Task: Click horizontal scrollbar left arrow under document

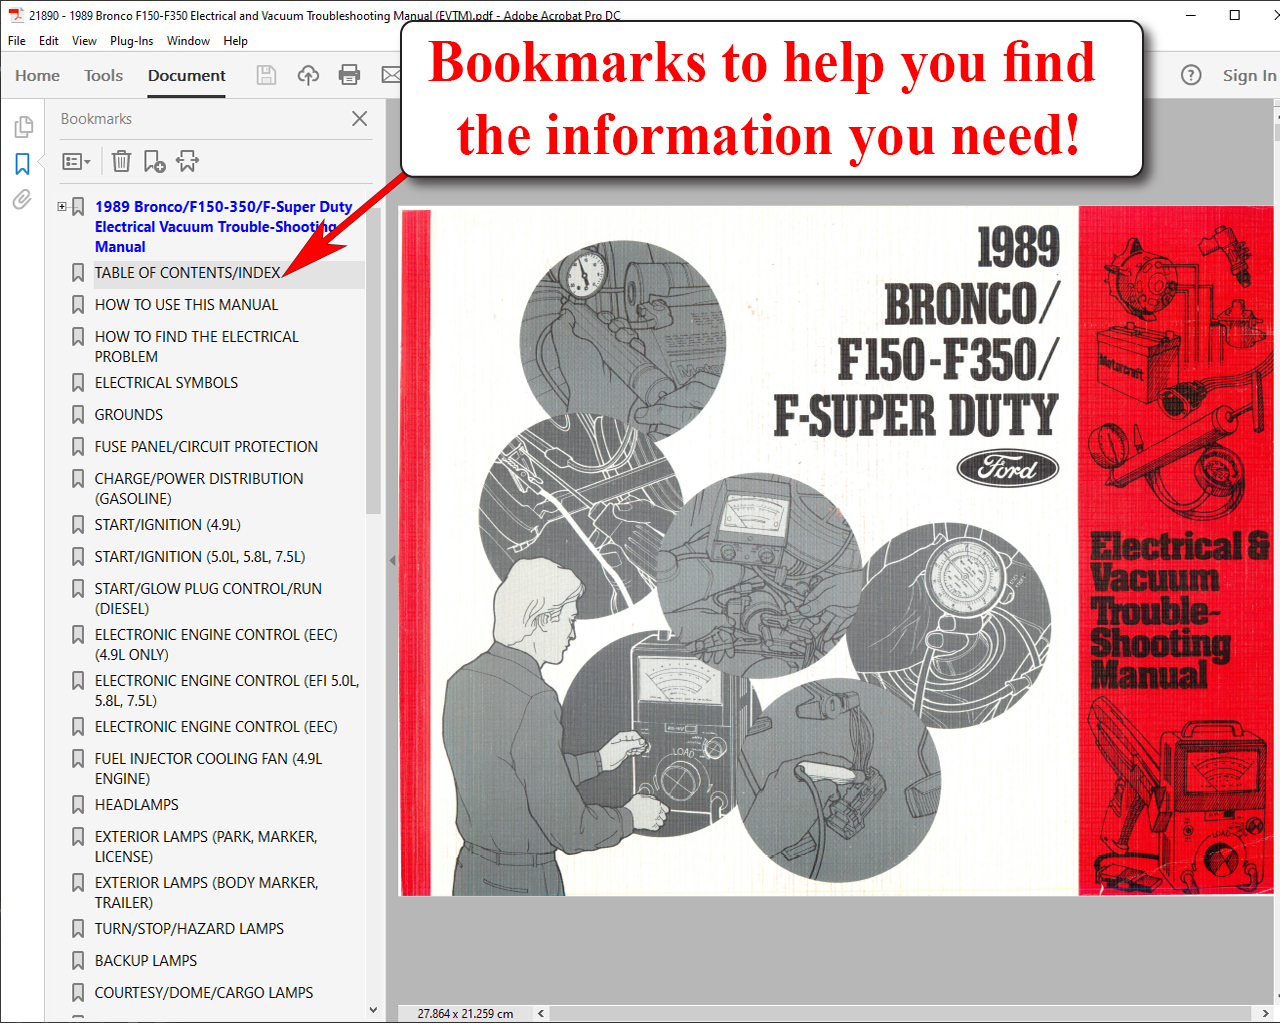Action: point(541,1013)
